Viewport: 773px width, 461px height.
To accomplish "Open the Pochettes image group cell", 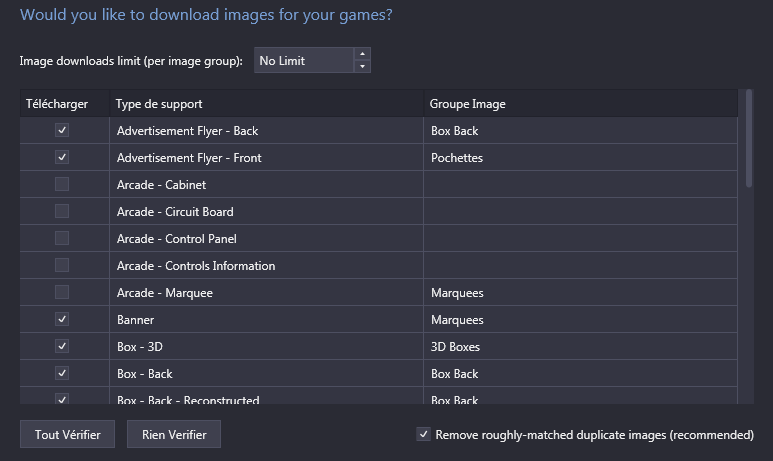I will click(580, 157).
